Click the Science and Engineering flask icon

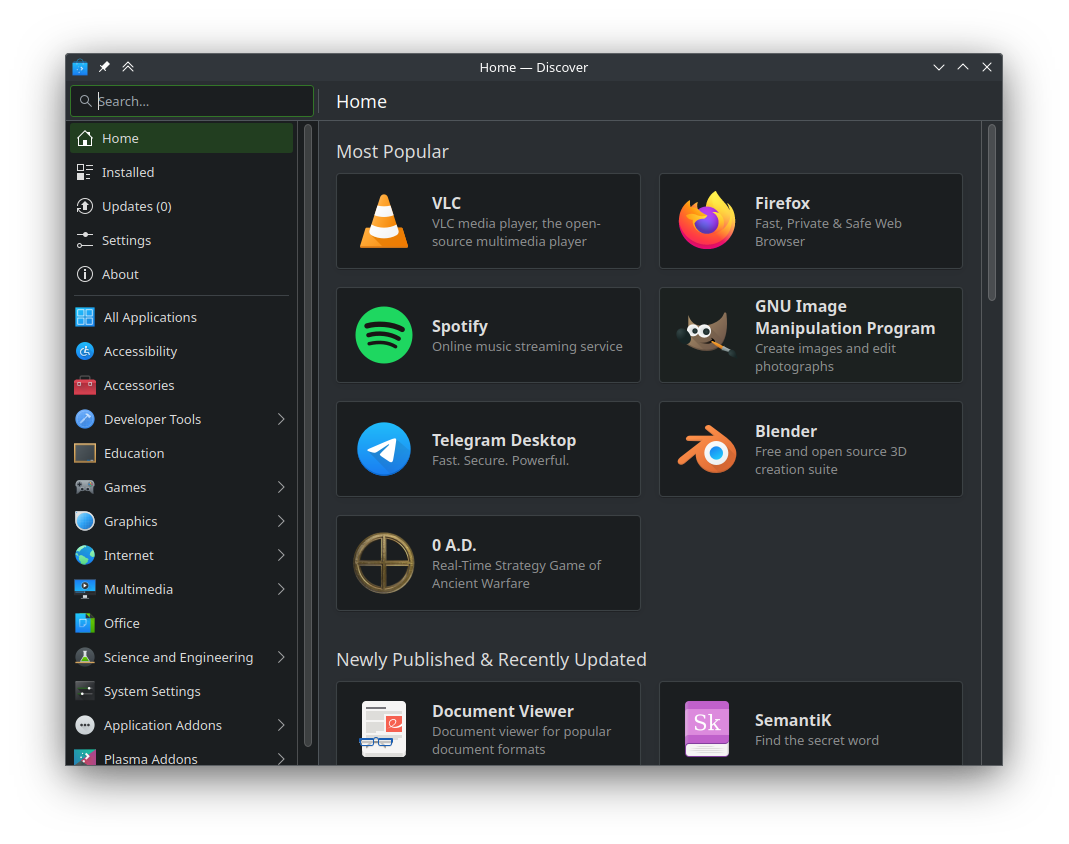pyautogui.click(x=85, y=657)
